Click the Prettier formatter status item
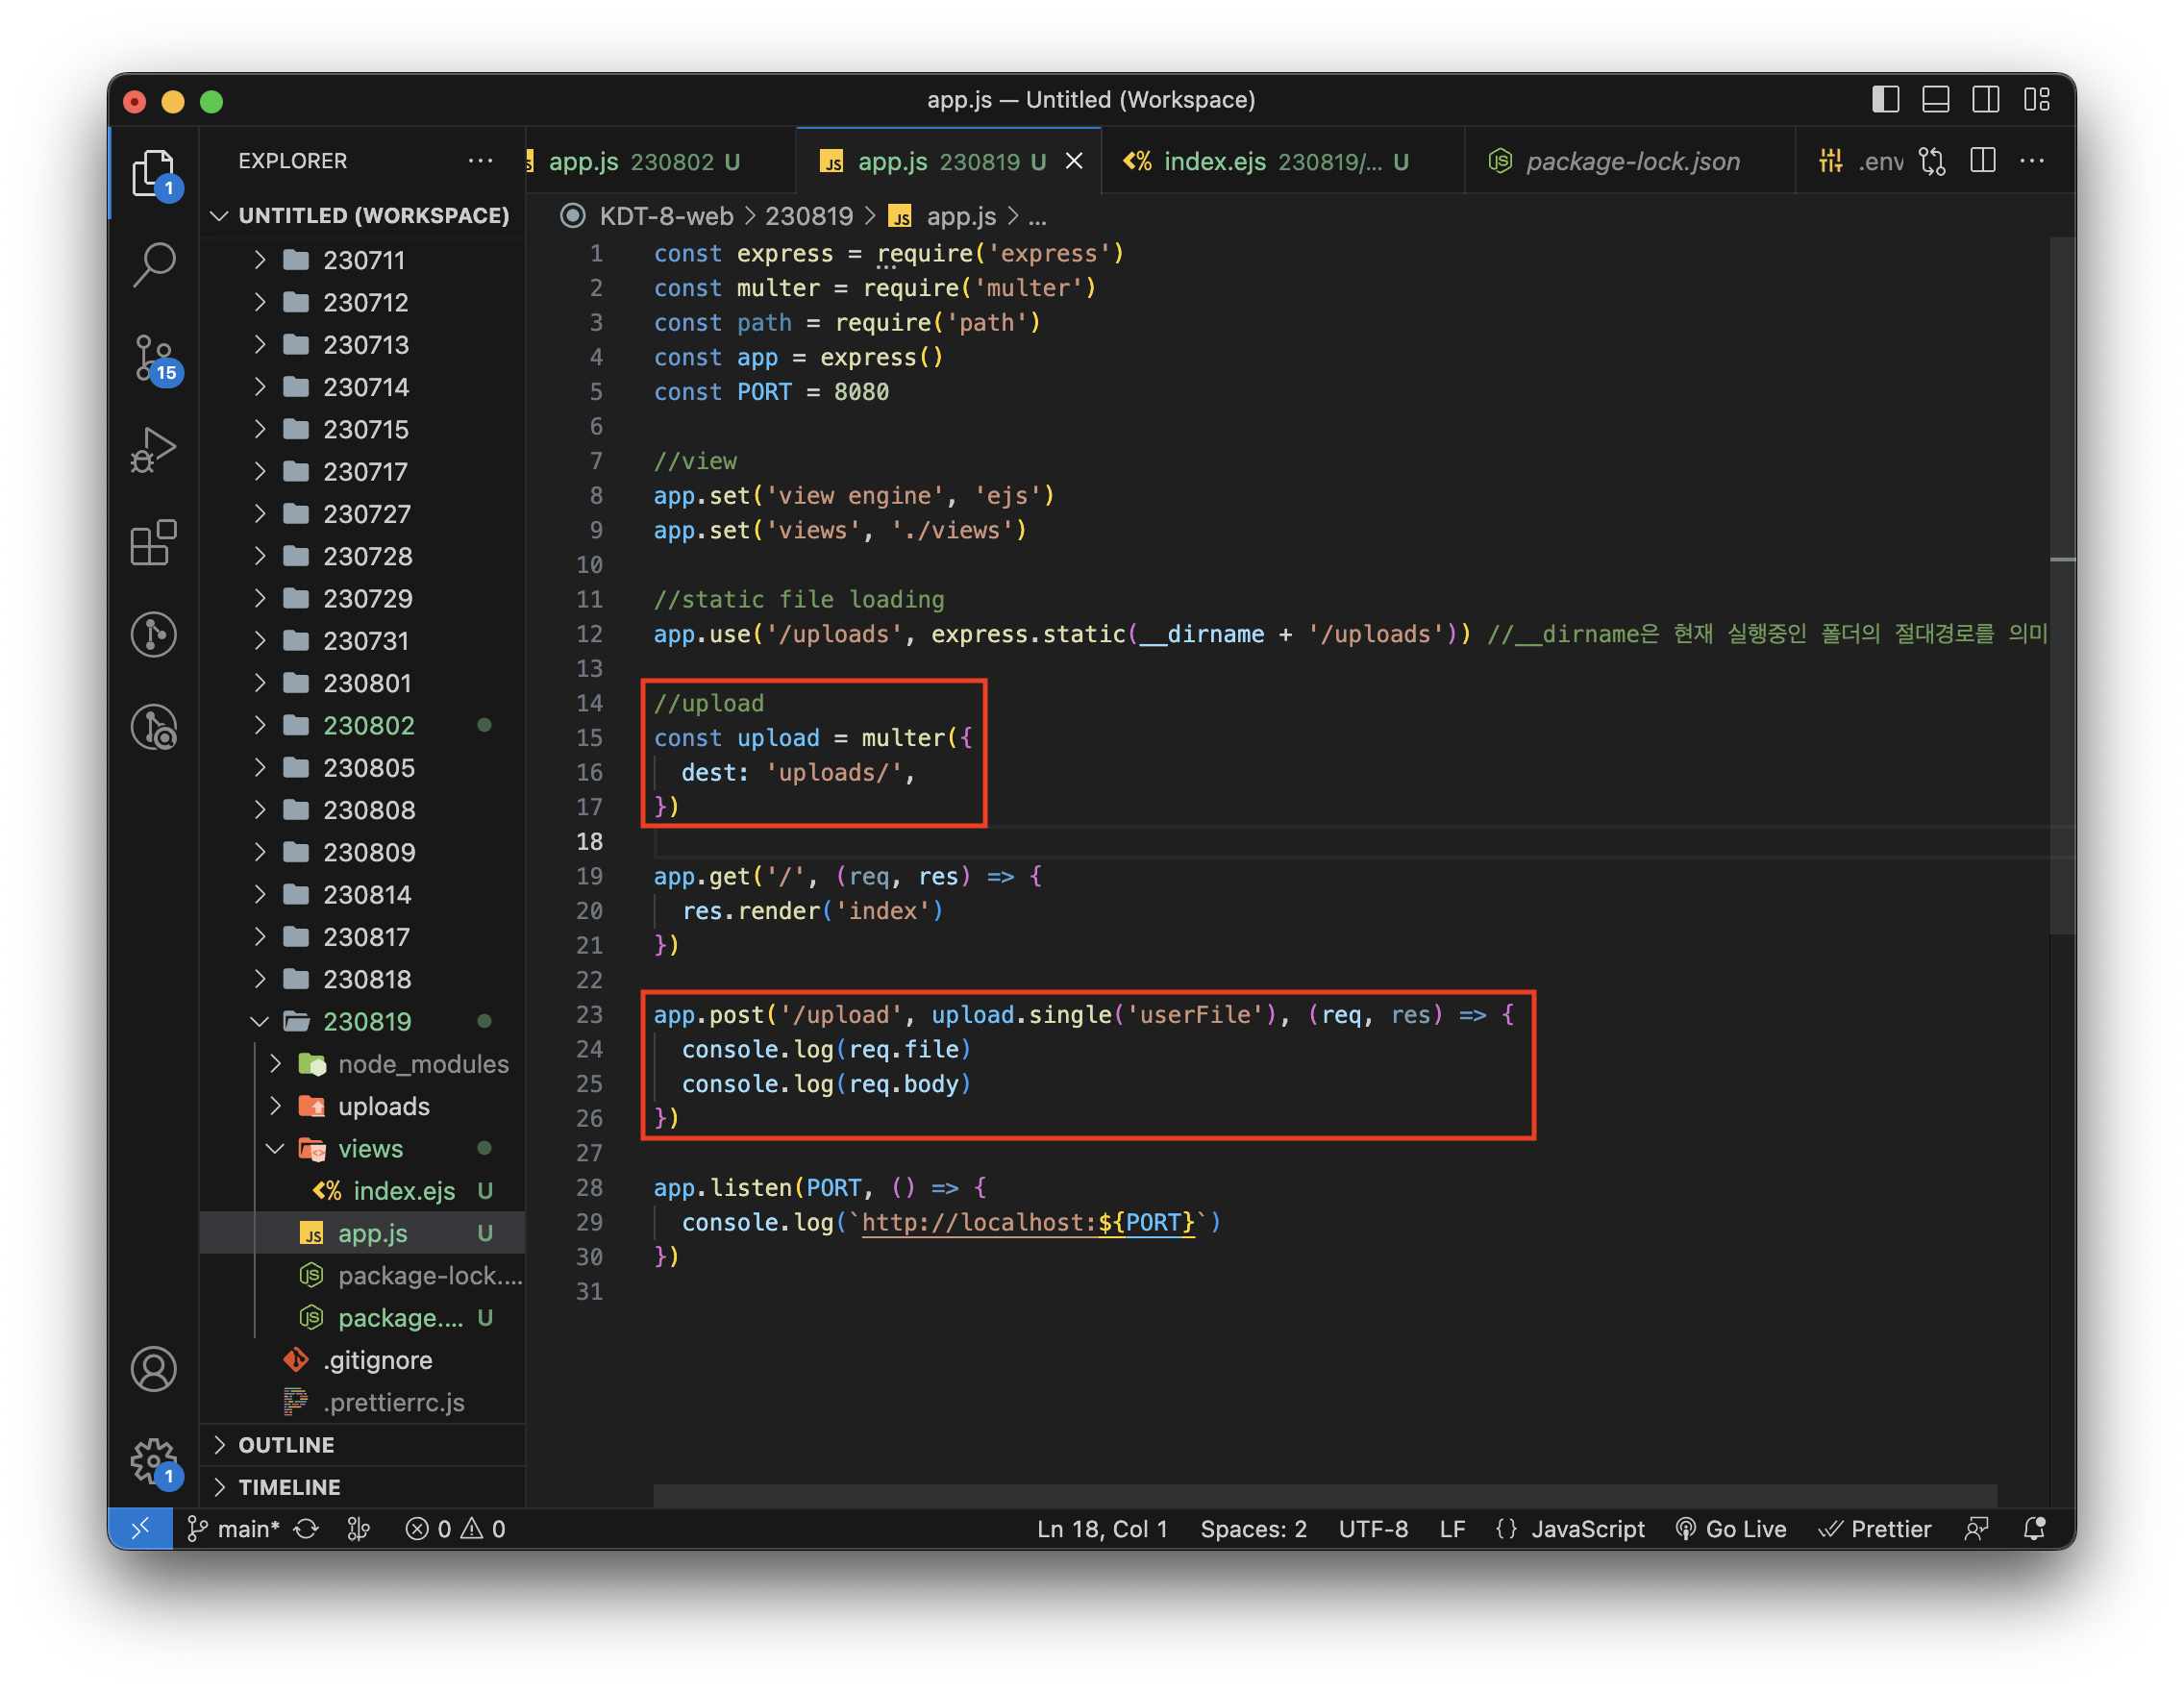 coord(1875,1529)
